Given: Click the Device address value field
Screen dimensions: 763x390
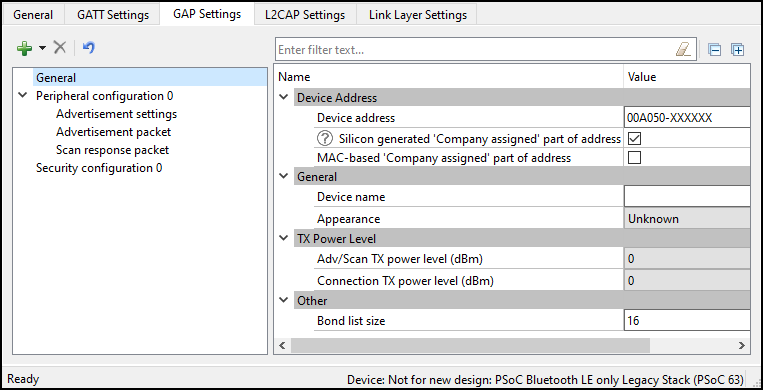Looking at the screenshot, I should coord(687,118).
